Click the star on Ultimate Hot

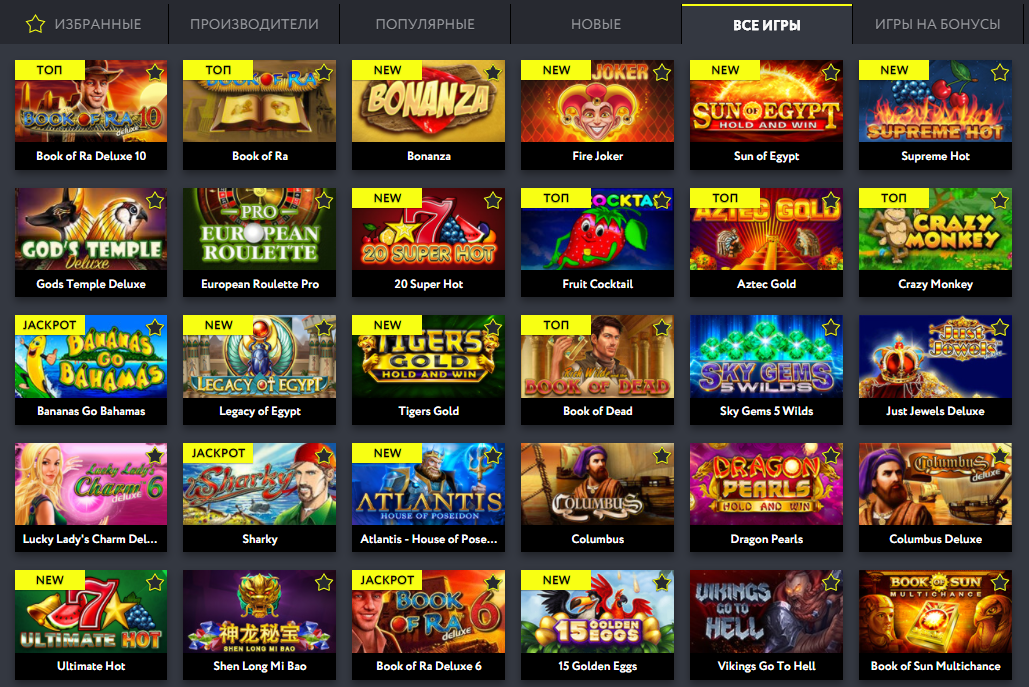(155, 582)
